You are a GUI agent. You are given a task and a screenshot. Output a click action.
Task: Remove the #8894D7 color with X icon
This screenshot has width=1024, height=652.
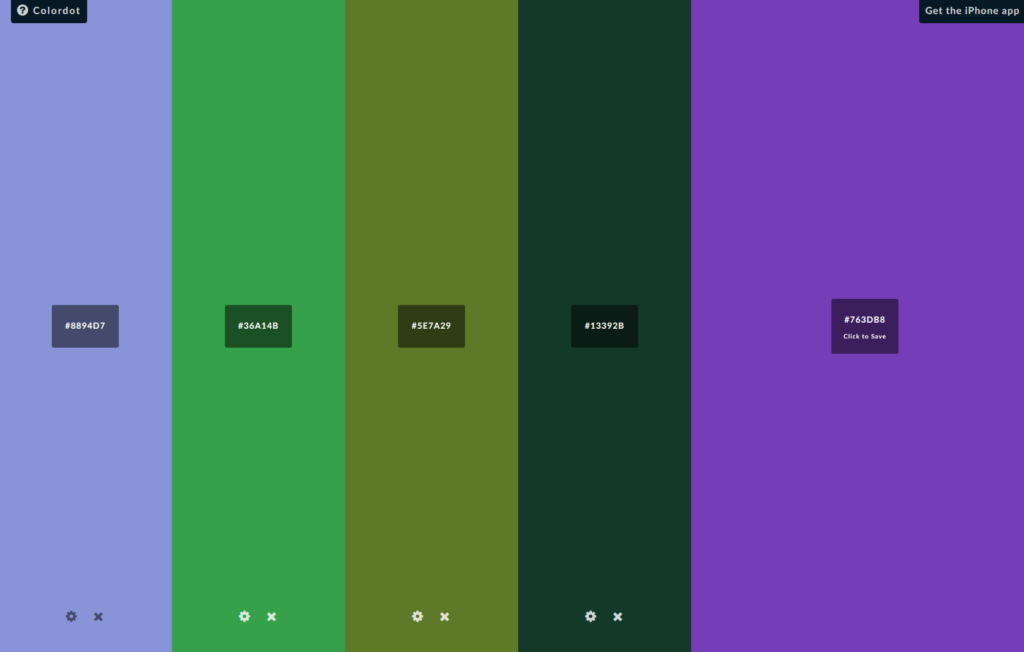coord(98,616)
